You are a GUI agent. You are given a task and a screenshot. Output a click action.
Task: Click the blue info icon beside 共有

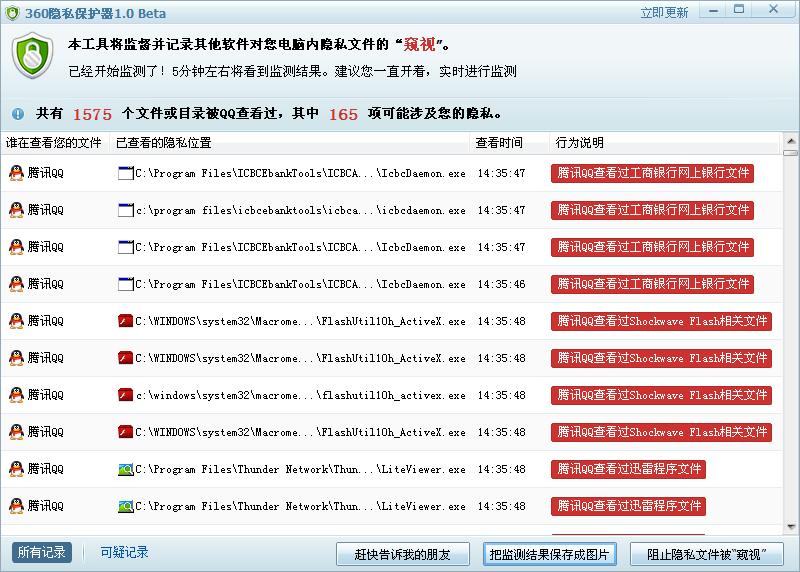[x=18, y=114]
